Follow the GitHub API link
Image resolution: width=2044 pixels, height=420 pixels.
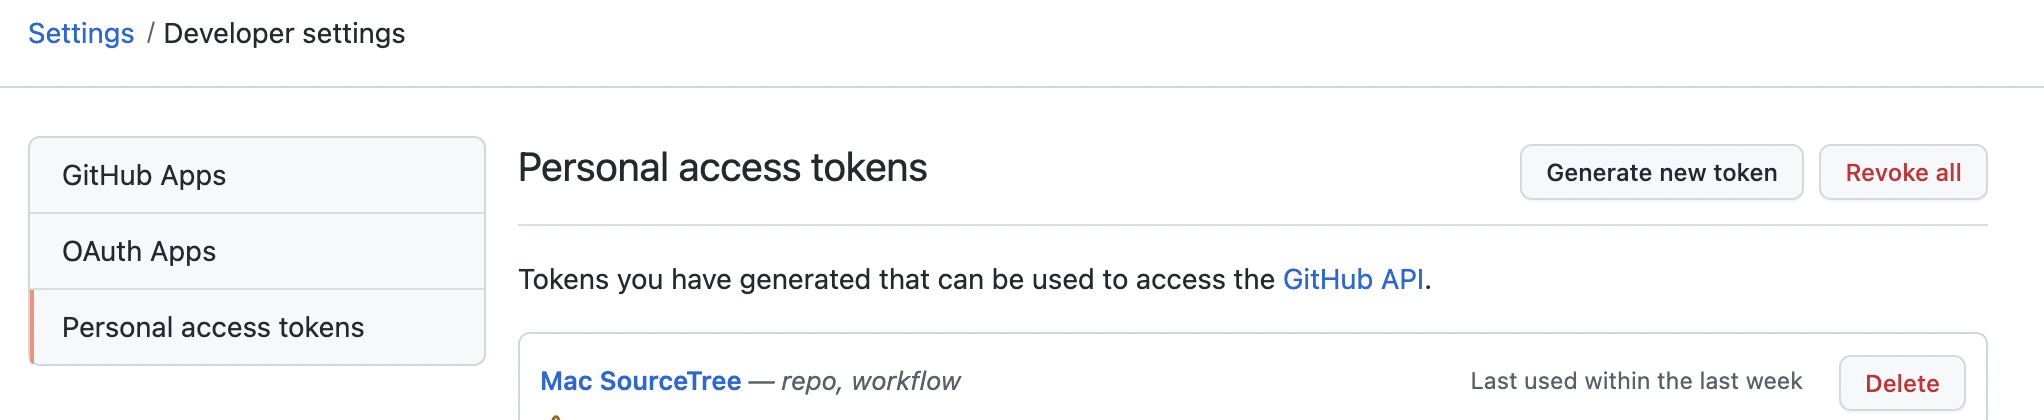(1353, 280)
